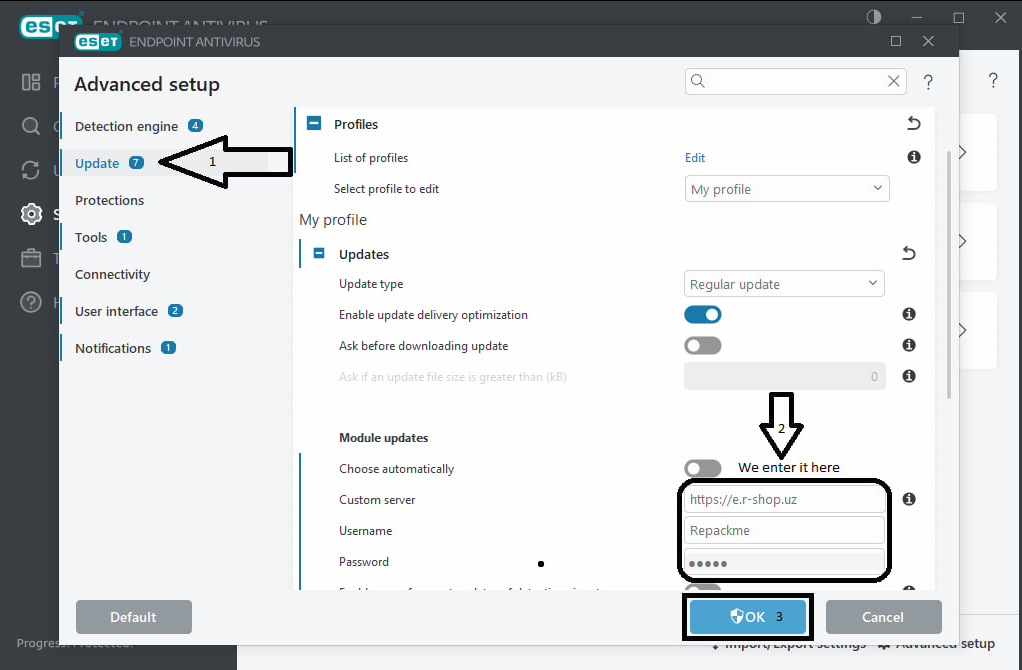
Task: Click the ESET logo in dialog title
Action: [98, 42]
